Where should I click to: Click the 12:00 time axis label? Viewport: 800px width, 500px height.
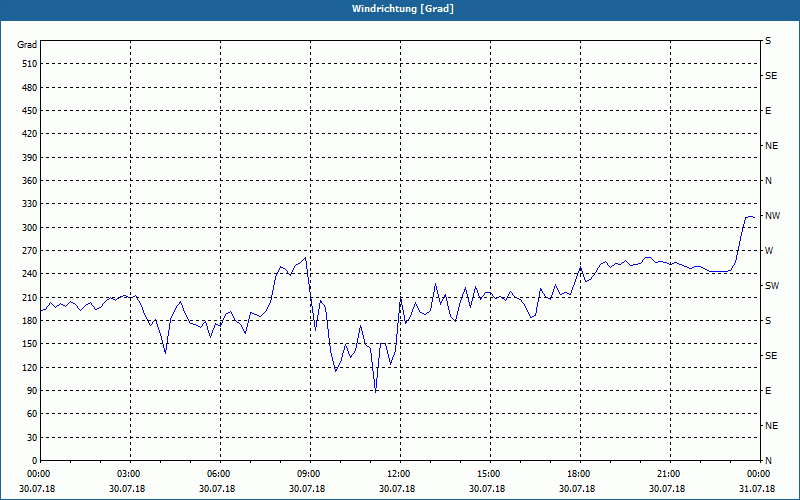point(396,473)
